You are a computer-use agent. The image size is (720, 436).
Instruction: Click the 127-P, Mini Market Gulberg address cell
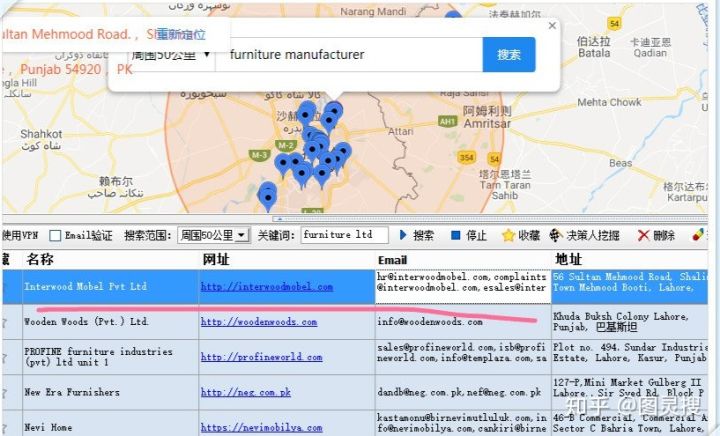coord(630,392)
